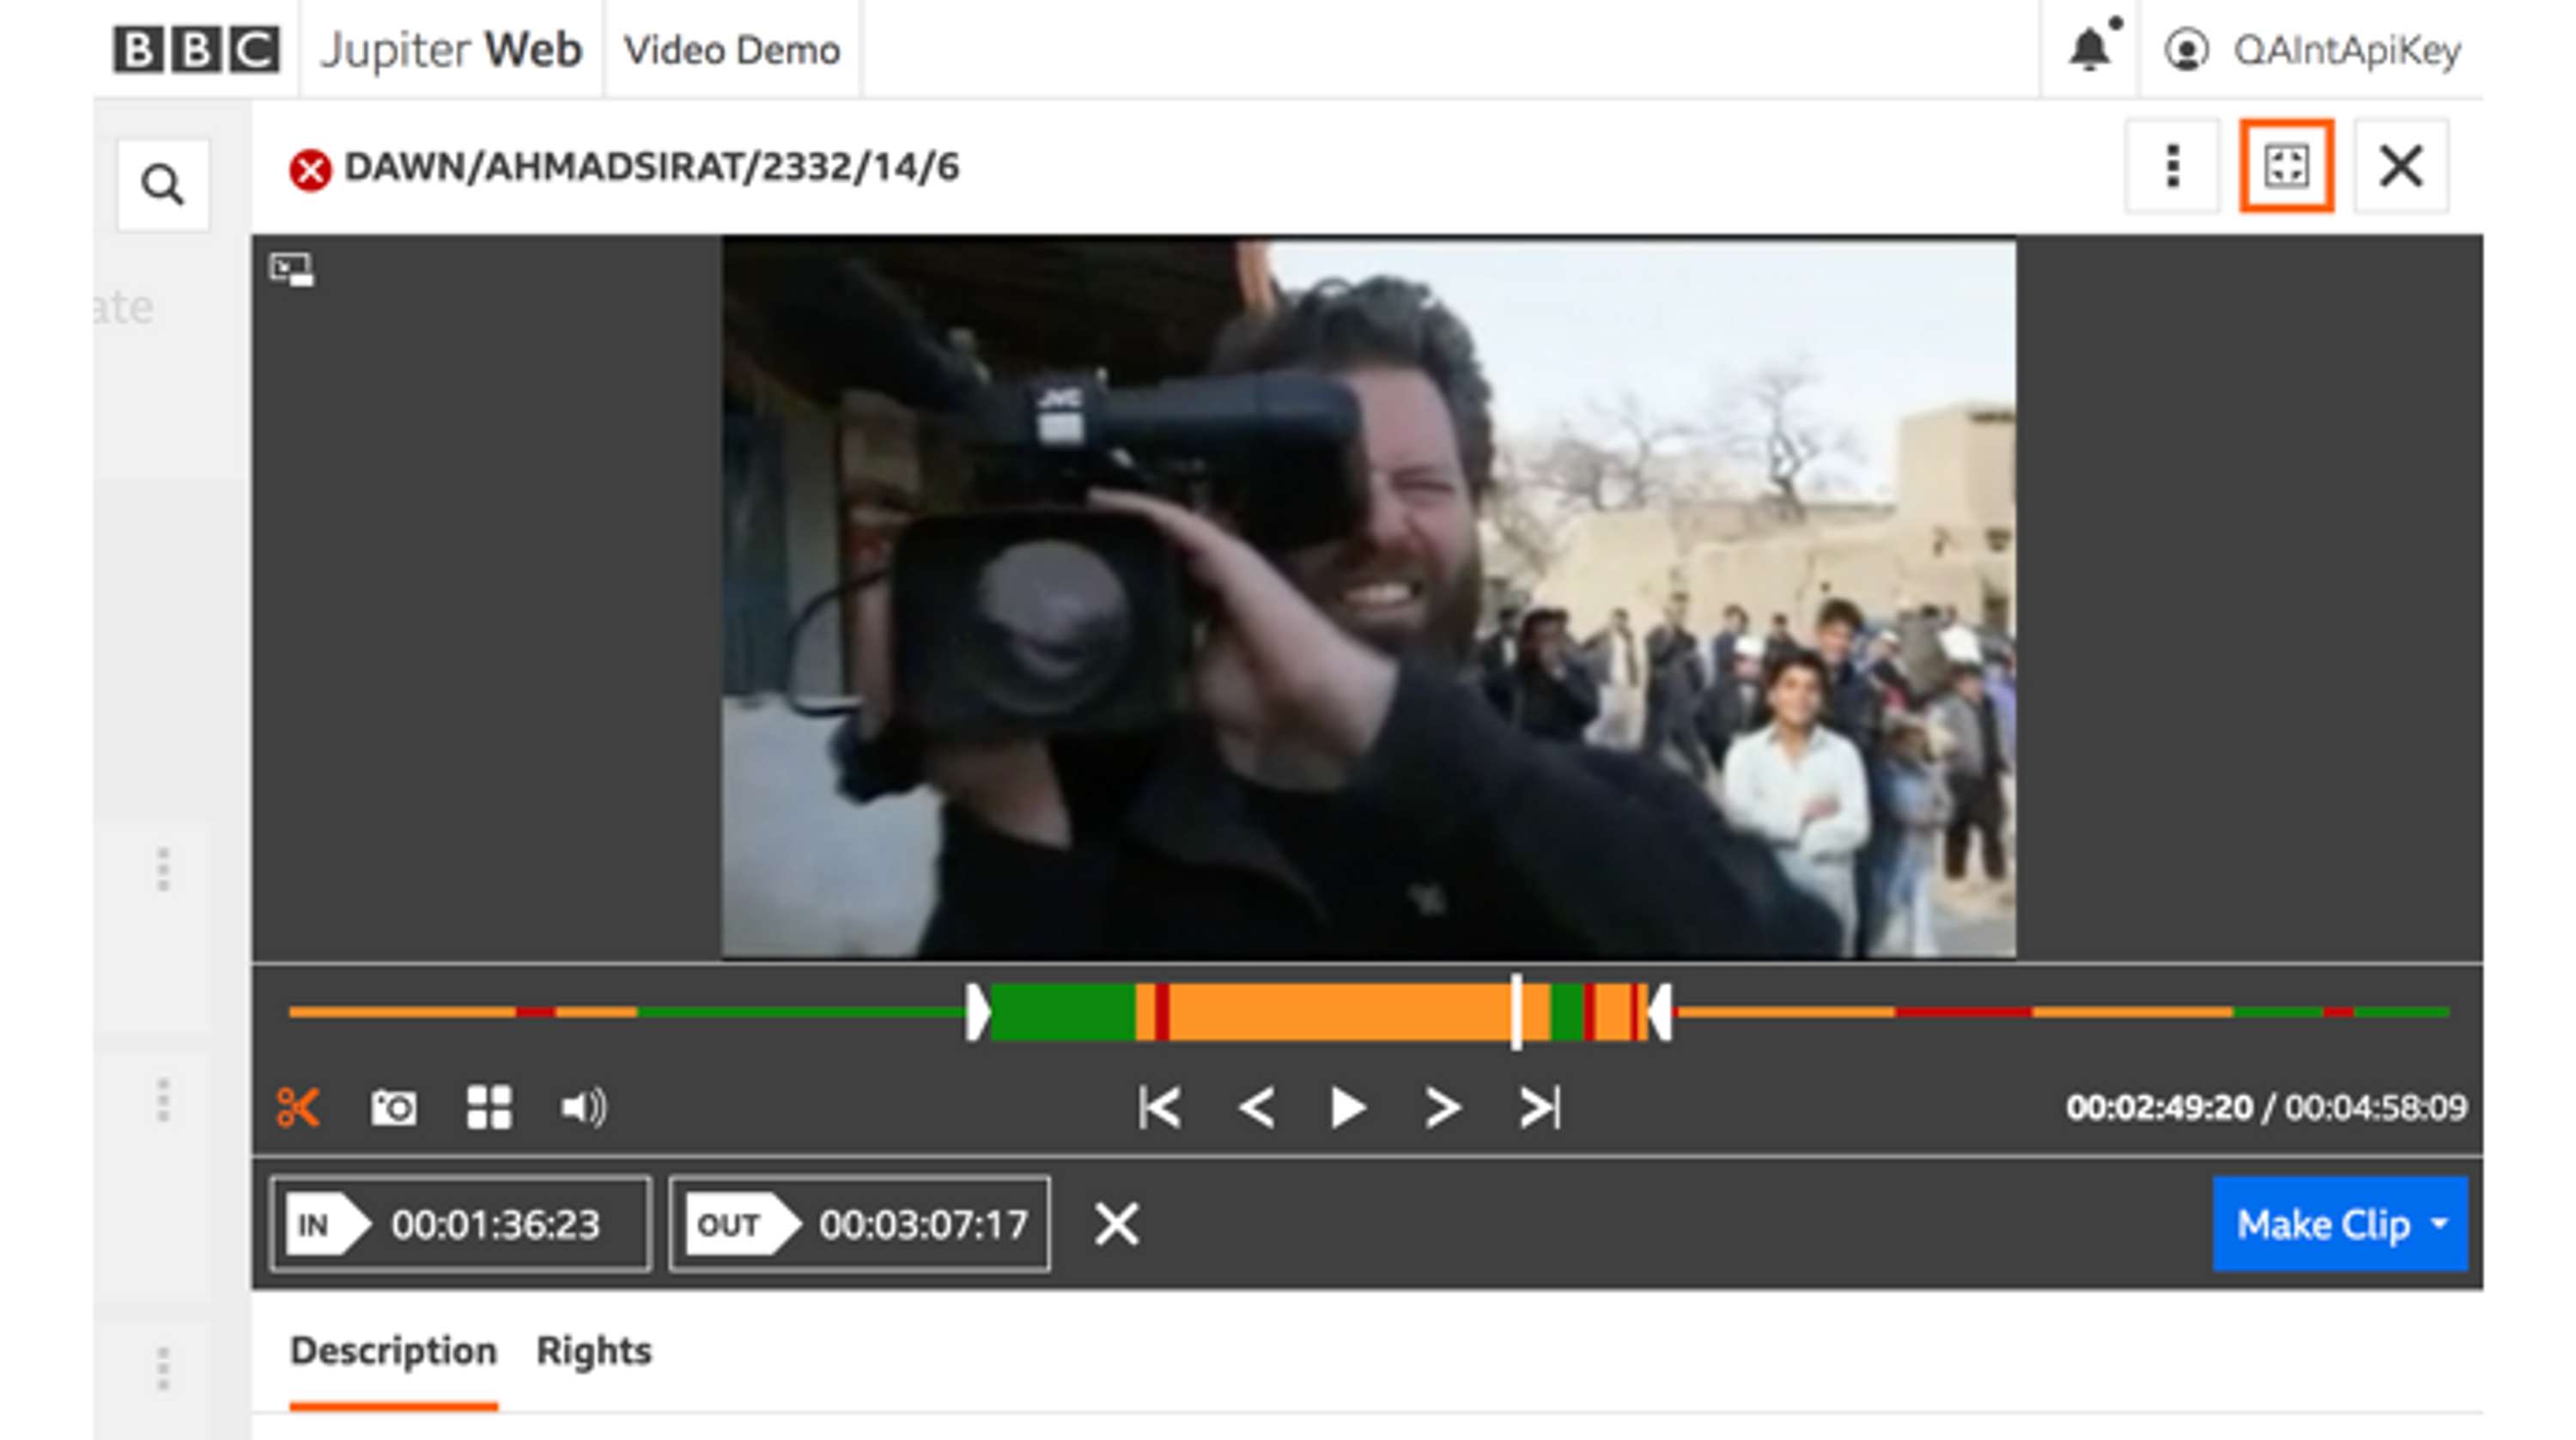This screenshot has width=2576, height=1440.
Task: Close the DAWN/AHMADSIRAT item panel
Action: [2401, 166]
